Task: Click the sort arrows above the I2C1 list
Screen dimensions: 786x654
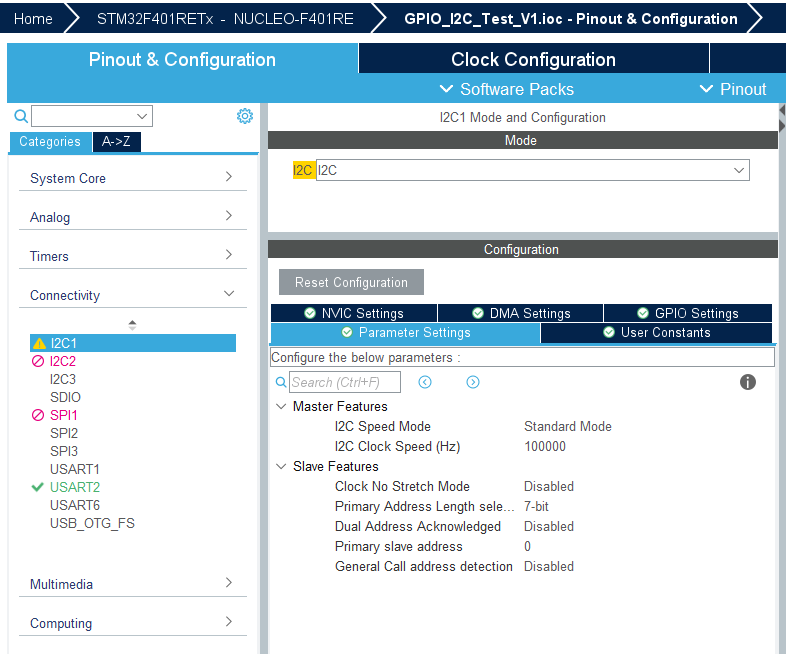Action: point(132,325)
